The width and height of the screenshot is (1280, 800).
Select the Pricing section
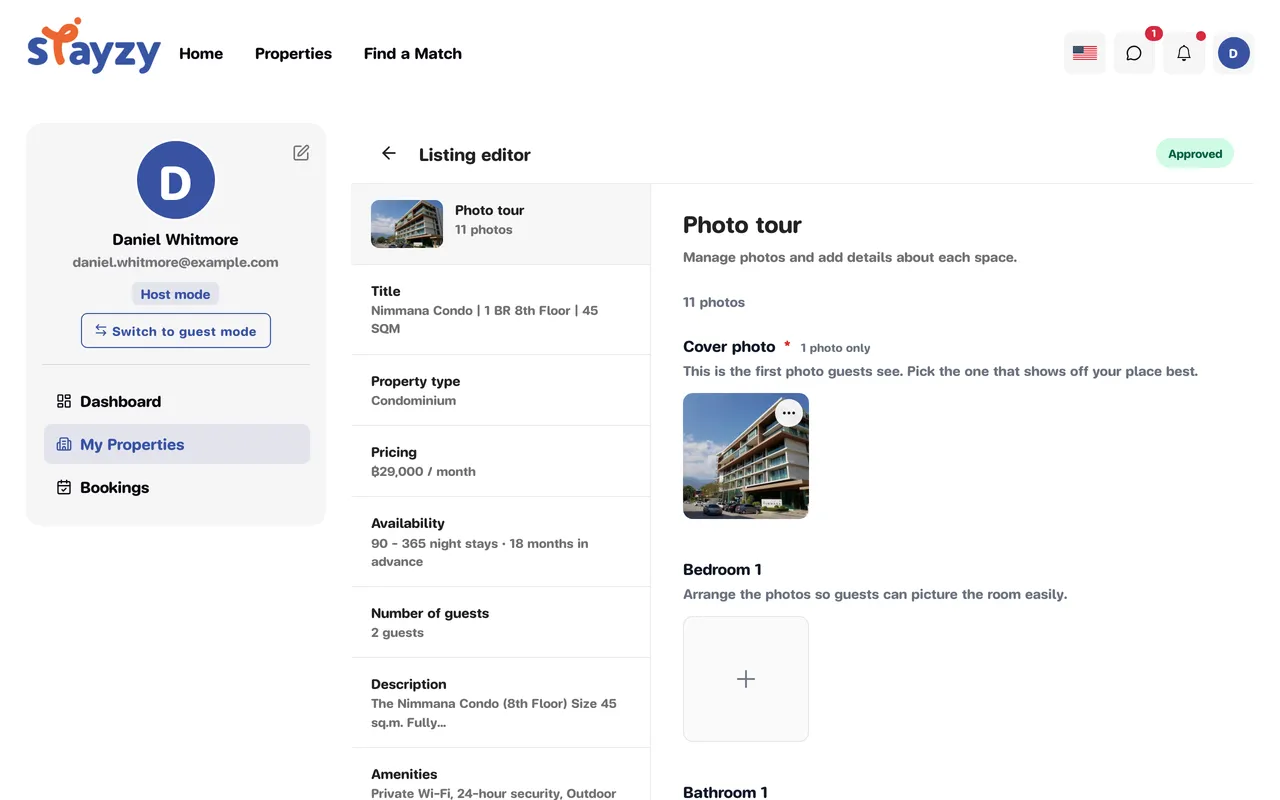tap(501, 461)
